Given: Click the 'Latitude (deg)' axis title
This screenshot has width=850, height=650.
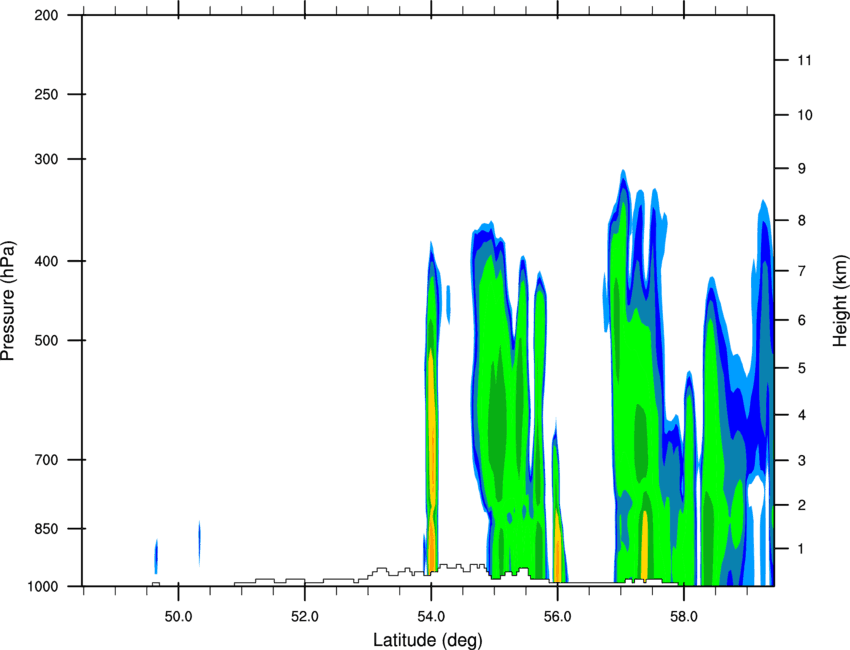Looking at the screenshot, I should (427, 640).
